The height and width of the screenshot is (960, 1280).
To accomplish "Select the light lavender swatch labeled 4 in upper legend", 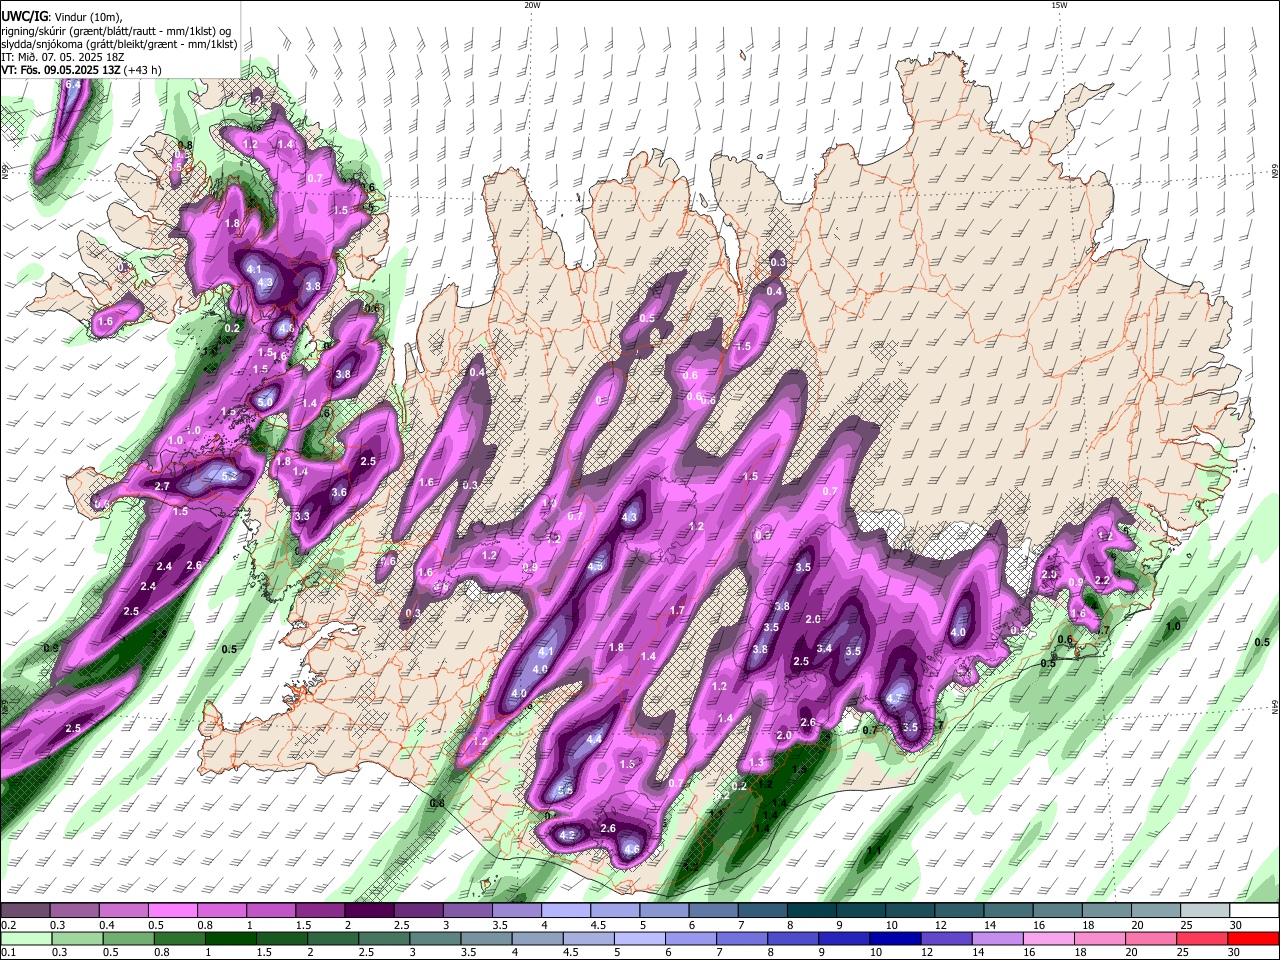I will pos(566,910).
